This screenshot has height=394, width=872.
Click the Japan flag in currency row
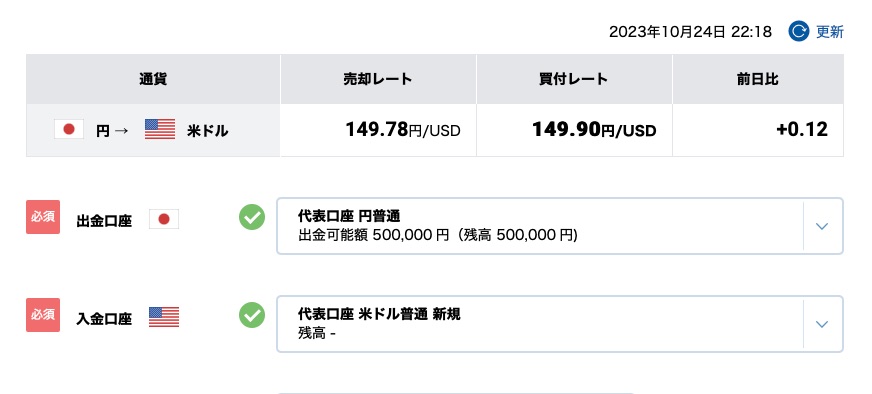click(69, 129)
